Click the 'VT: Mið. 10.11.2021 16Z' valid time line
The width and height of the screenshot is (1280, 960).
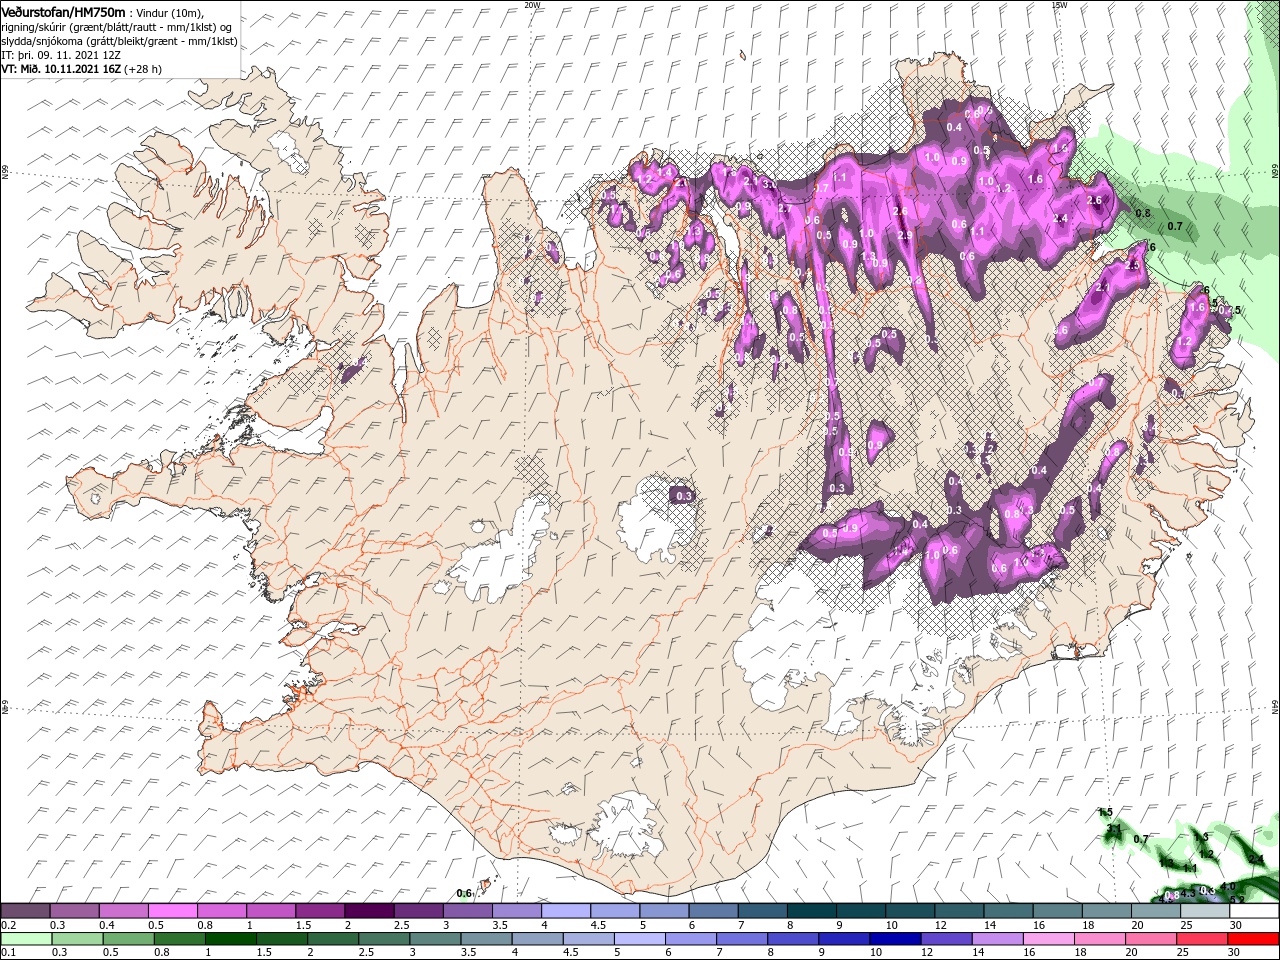[x=62, y=69]
